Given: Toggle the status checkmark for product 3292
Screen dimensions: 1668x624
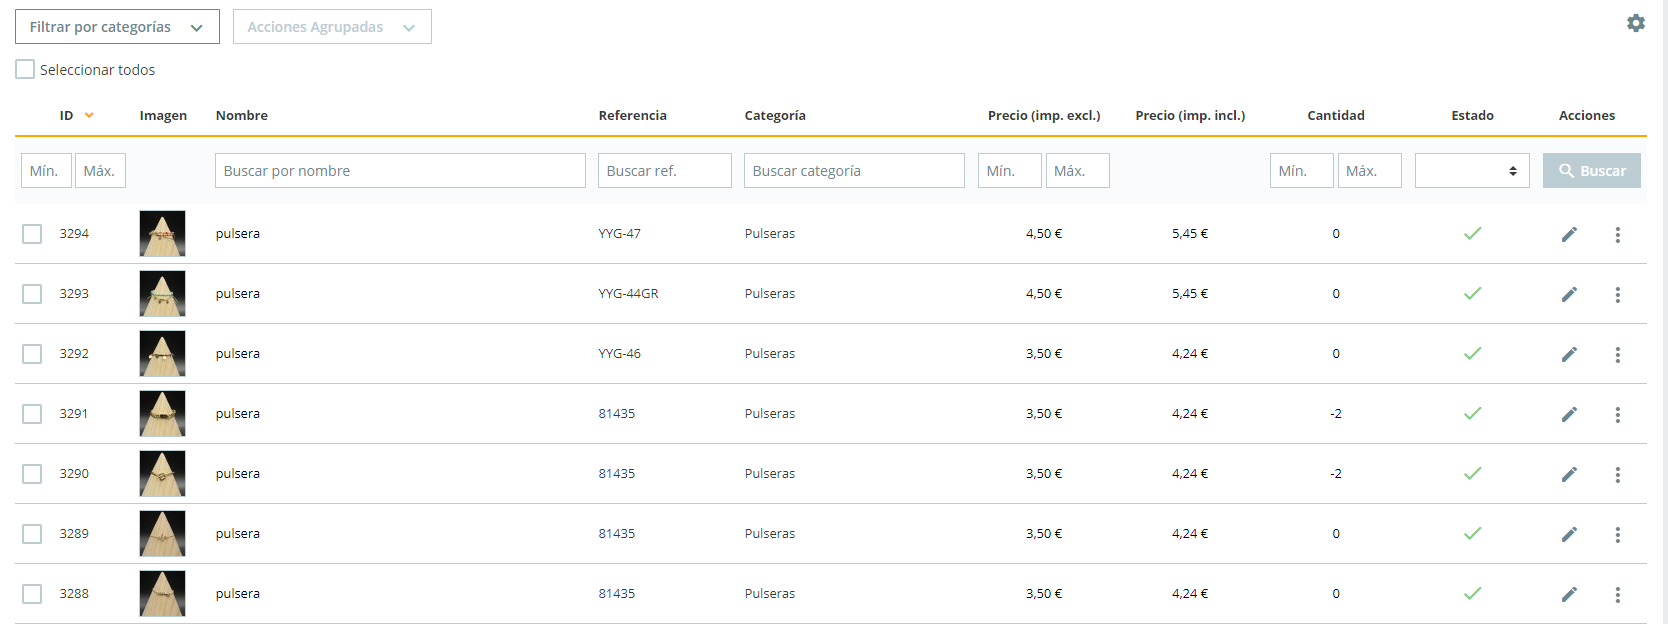Looking at the screenshot, I should (1472, 353).
